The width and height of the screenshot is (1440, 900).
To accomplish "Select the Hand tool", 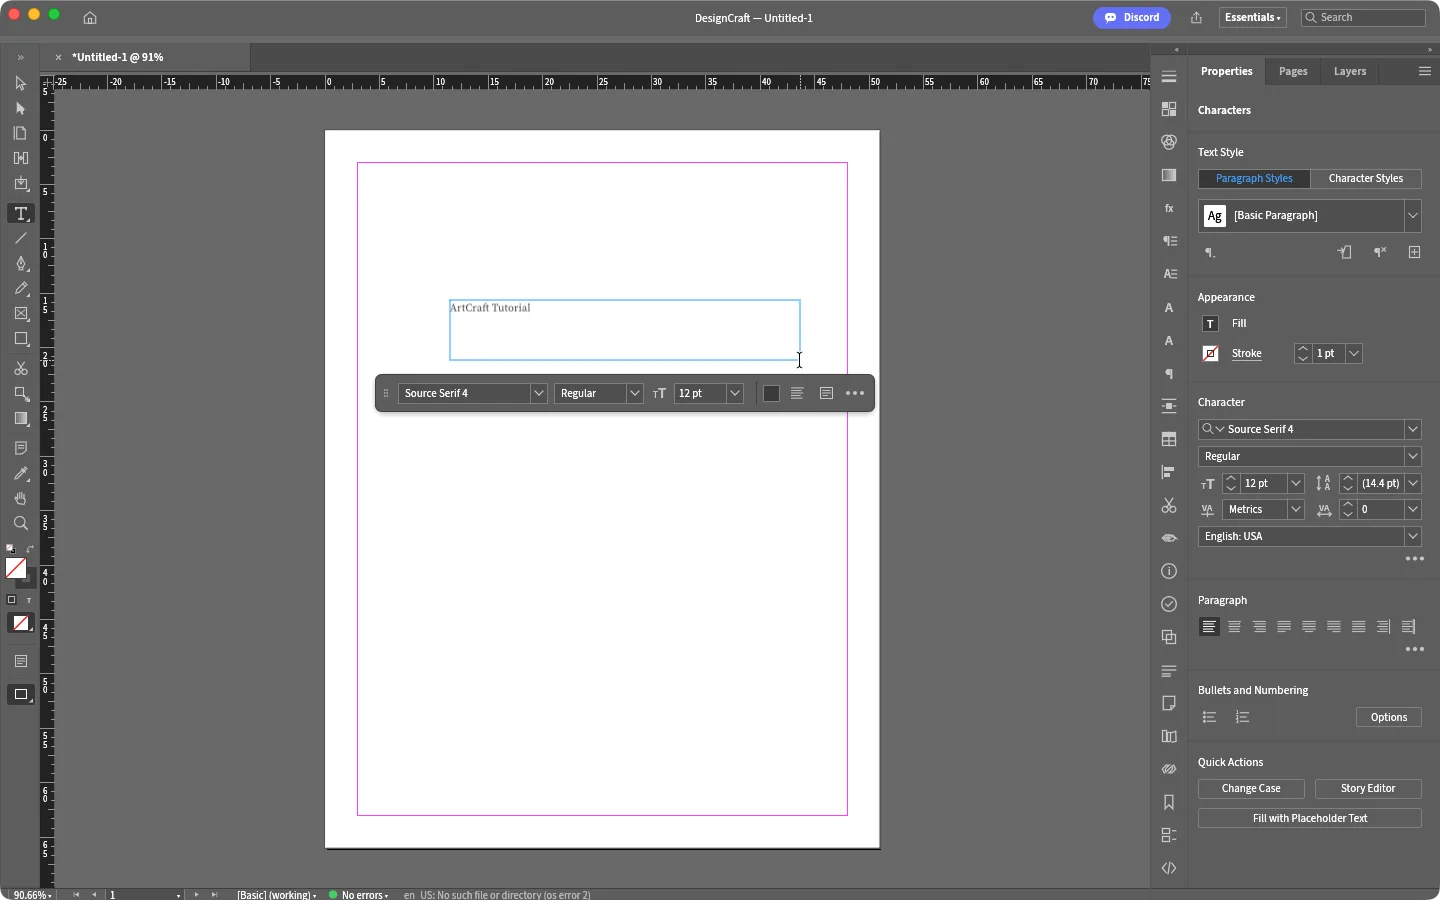I will (x=21, y=499).
